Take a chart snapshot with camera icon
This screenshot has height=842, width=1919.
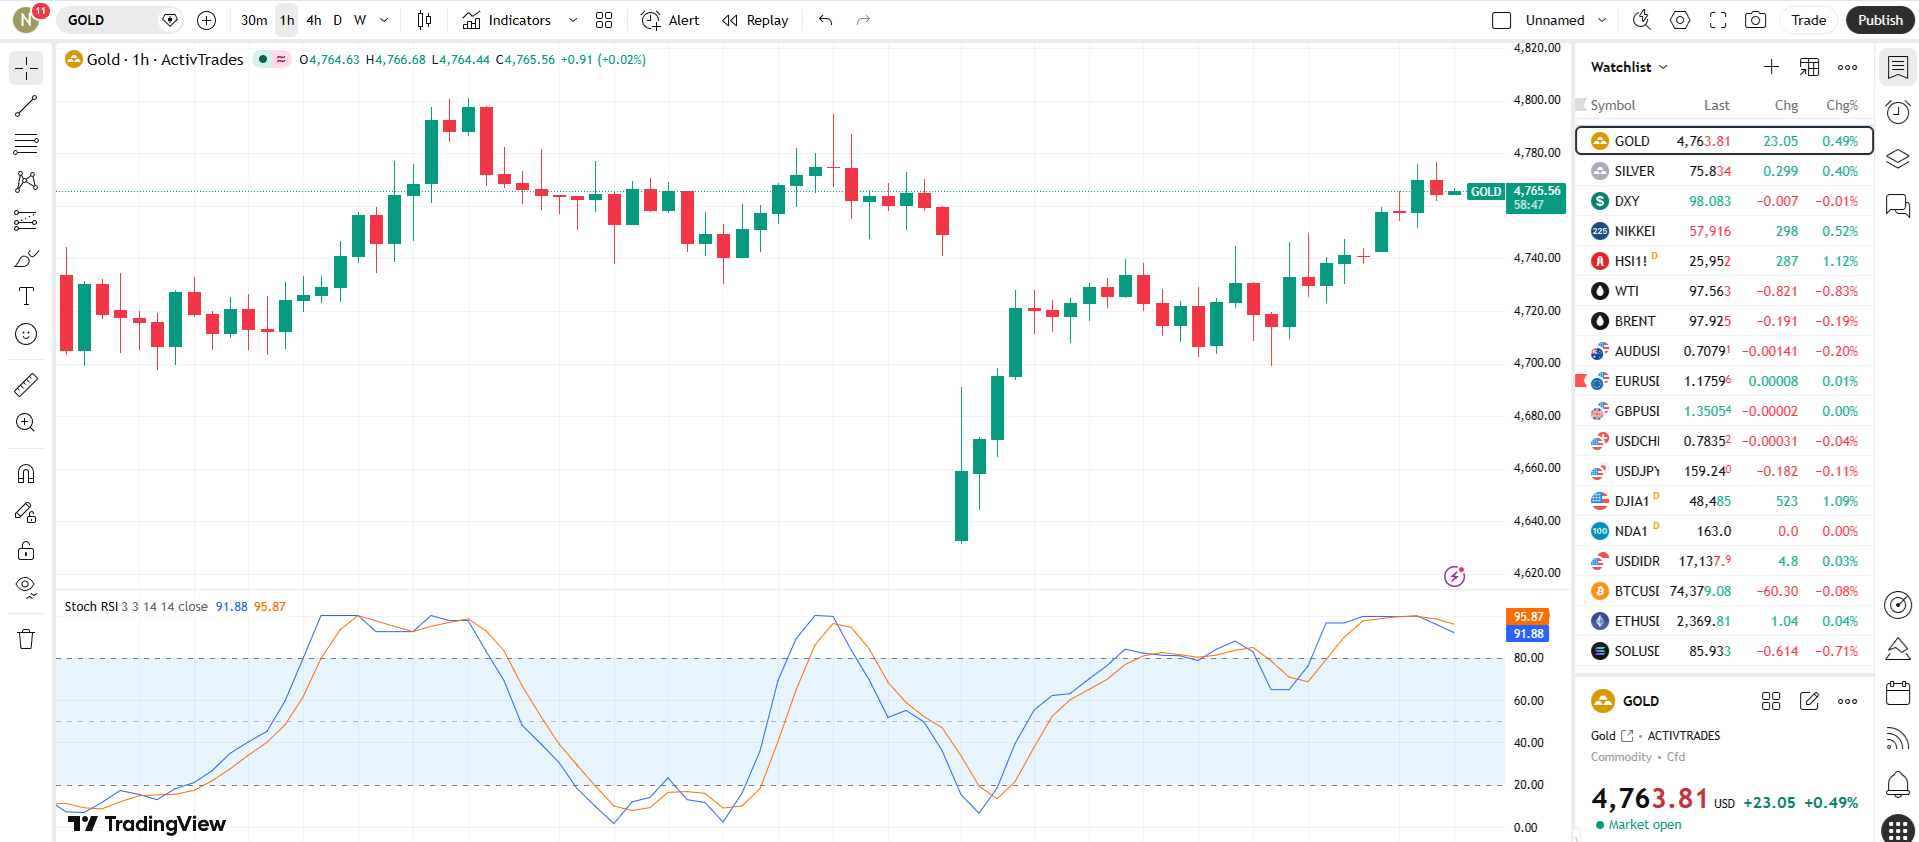coord(1755,20)
